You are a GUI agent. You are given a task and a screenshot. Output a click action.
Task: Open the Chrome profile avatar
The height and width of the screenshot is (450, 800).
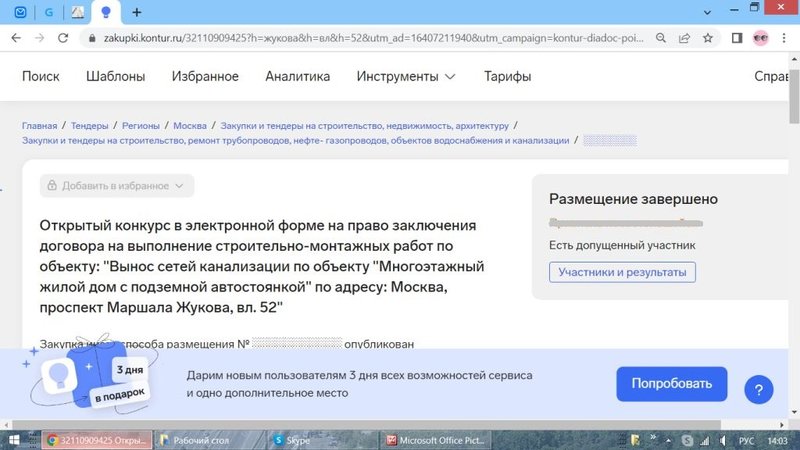(761, 38)
